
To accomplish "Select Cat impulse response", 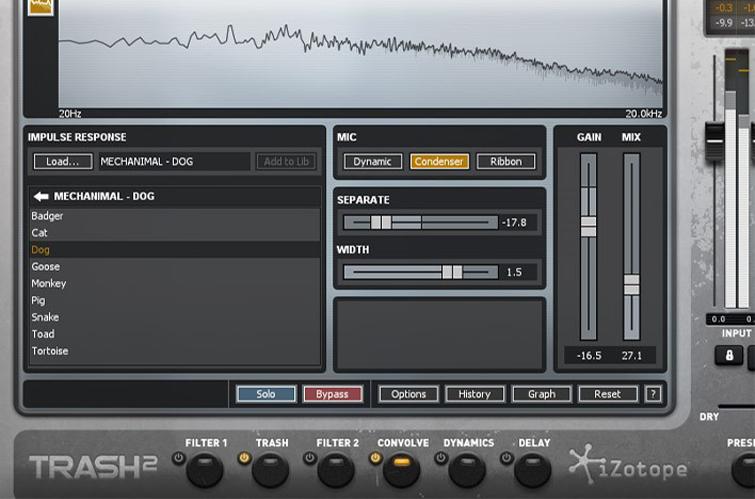I will (x=174, y=233).
